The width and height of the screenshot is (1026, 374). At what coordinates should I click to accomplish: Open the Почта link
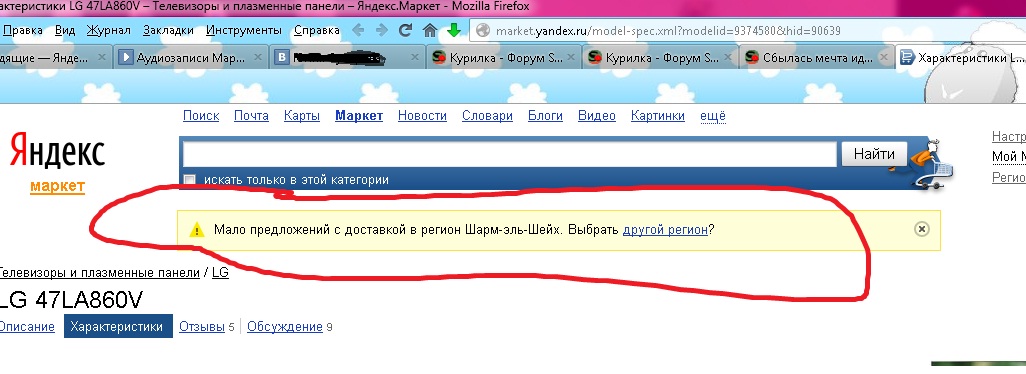251,116
